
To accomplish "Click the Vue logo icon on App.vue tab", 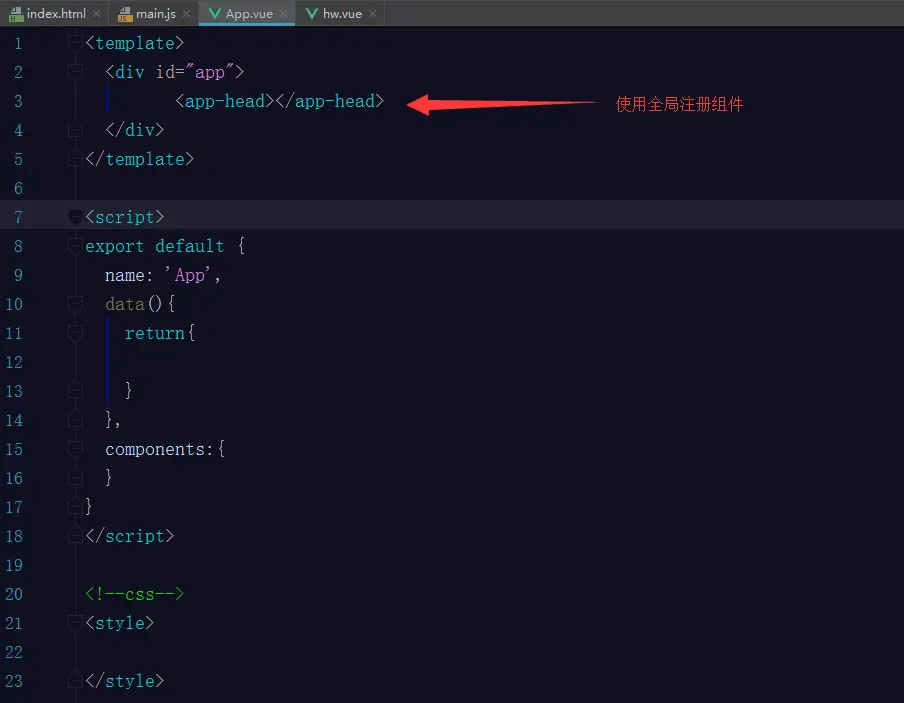I will point(214,13).
